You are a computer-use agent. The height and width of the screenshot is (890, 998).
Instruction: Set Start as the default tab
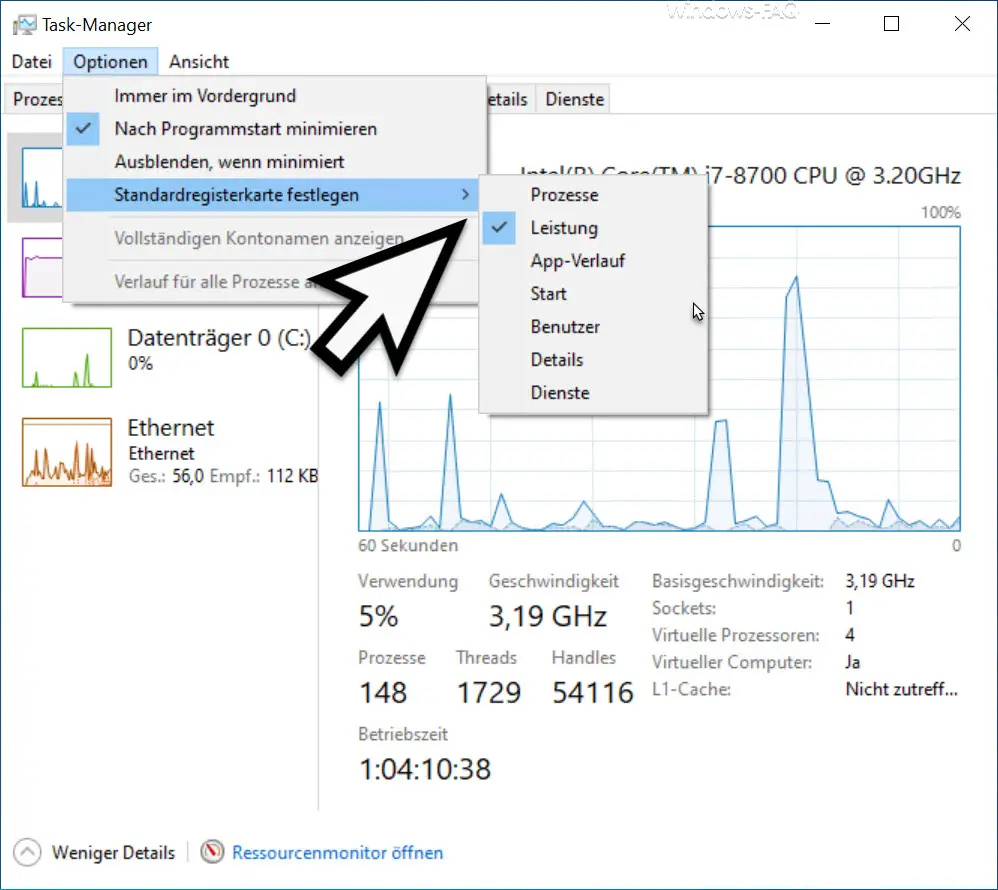tap(593, 294)
